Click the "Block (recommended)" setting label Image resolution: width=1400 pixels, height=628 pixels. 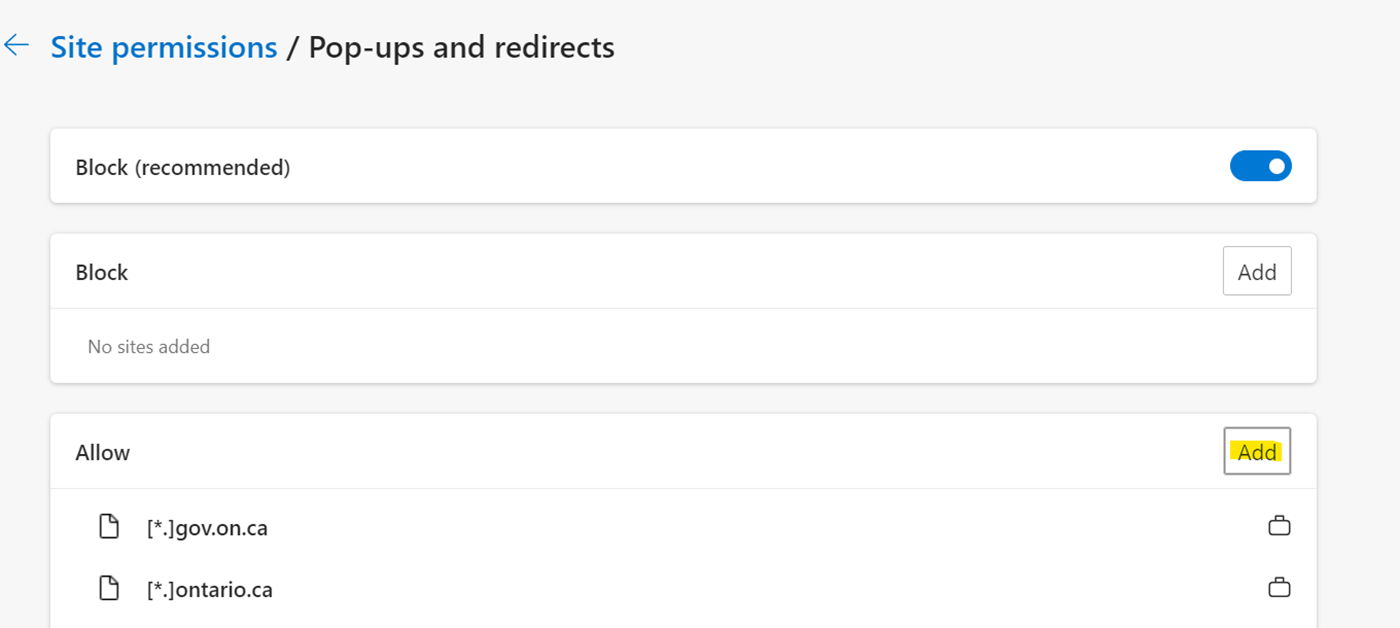coord(183,167)
